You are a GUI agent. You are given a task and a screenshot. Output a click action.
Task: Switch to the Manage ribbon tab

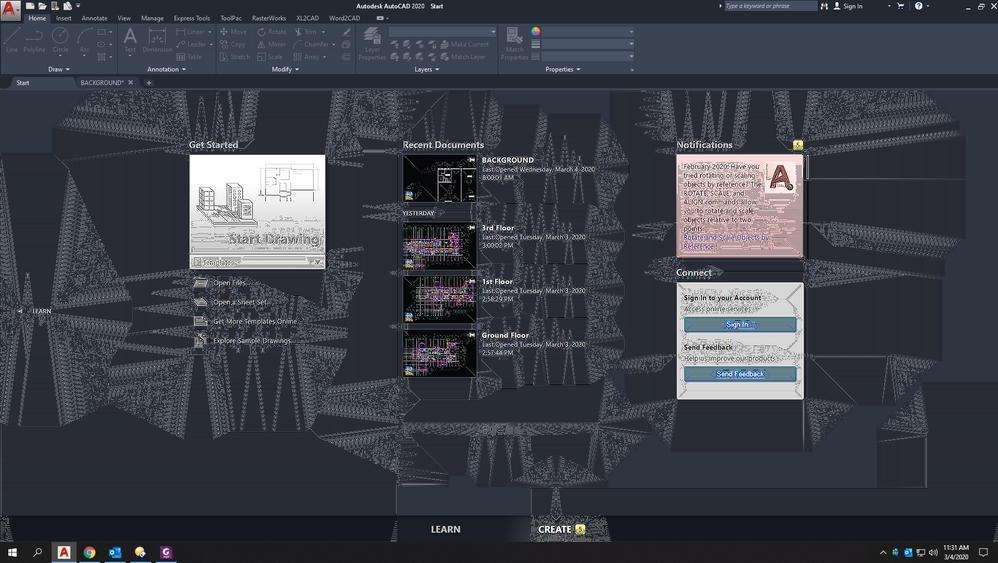152,18
